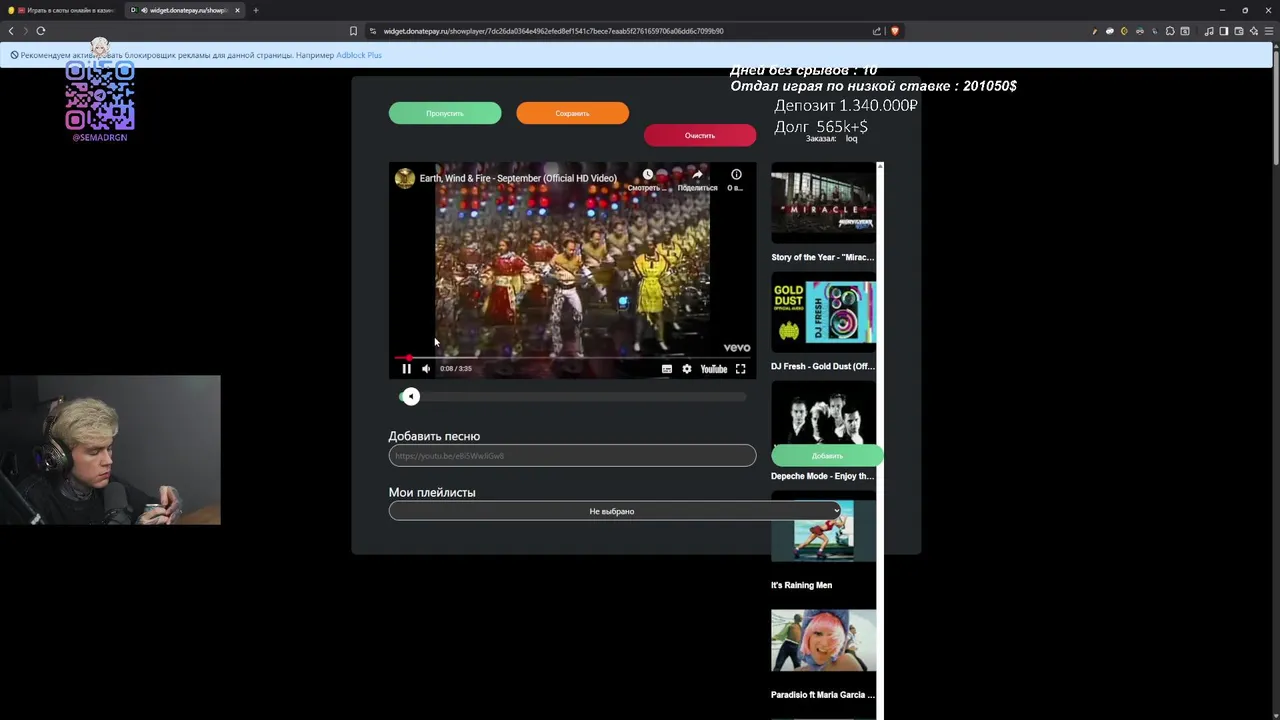
Task: Click the orange 'Сохранить' button
Action: tap(572, 113)
